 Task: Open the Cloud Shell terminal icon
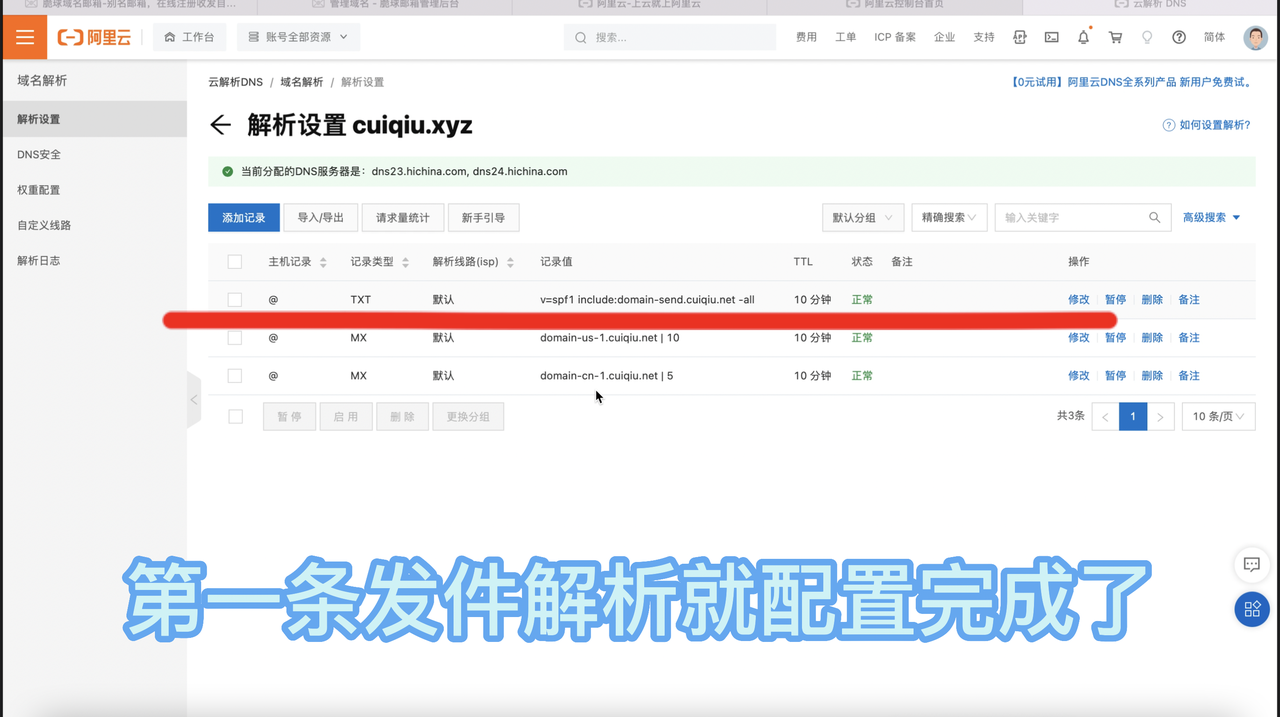point(1051,37)
